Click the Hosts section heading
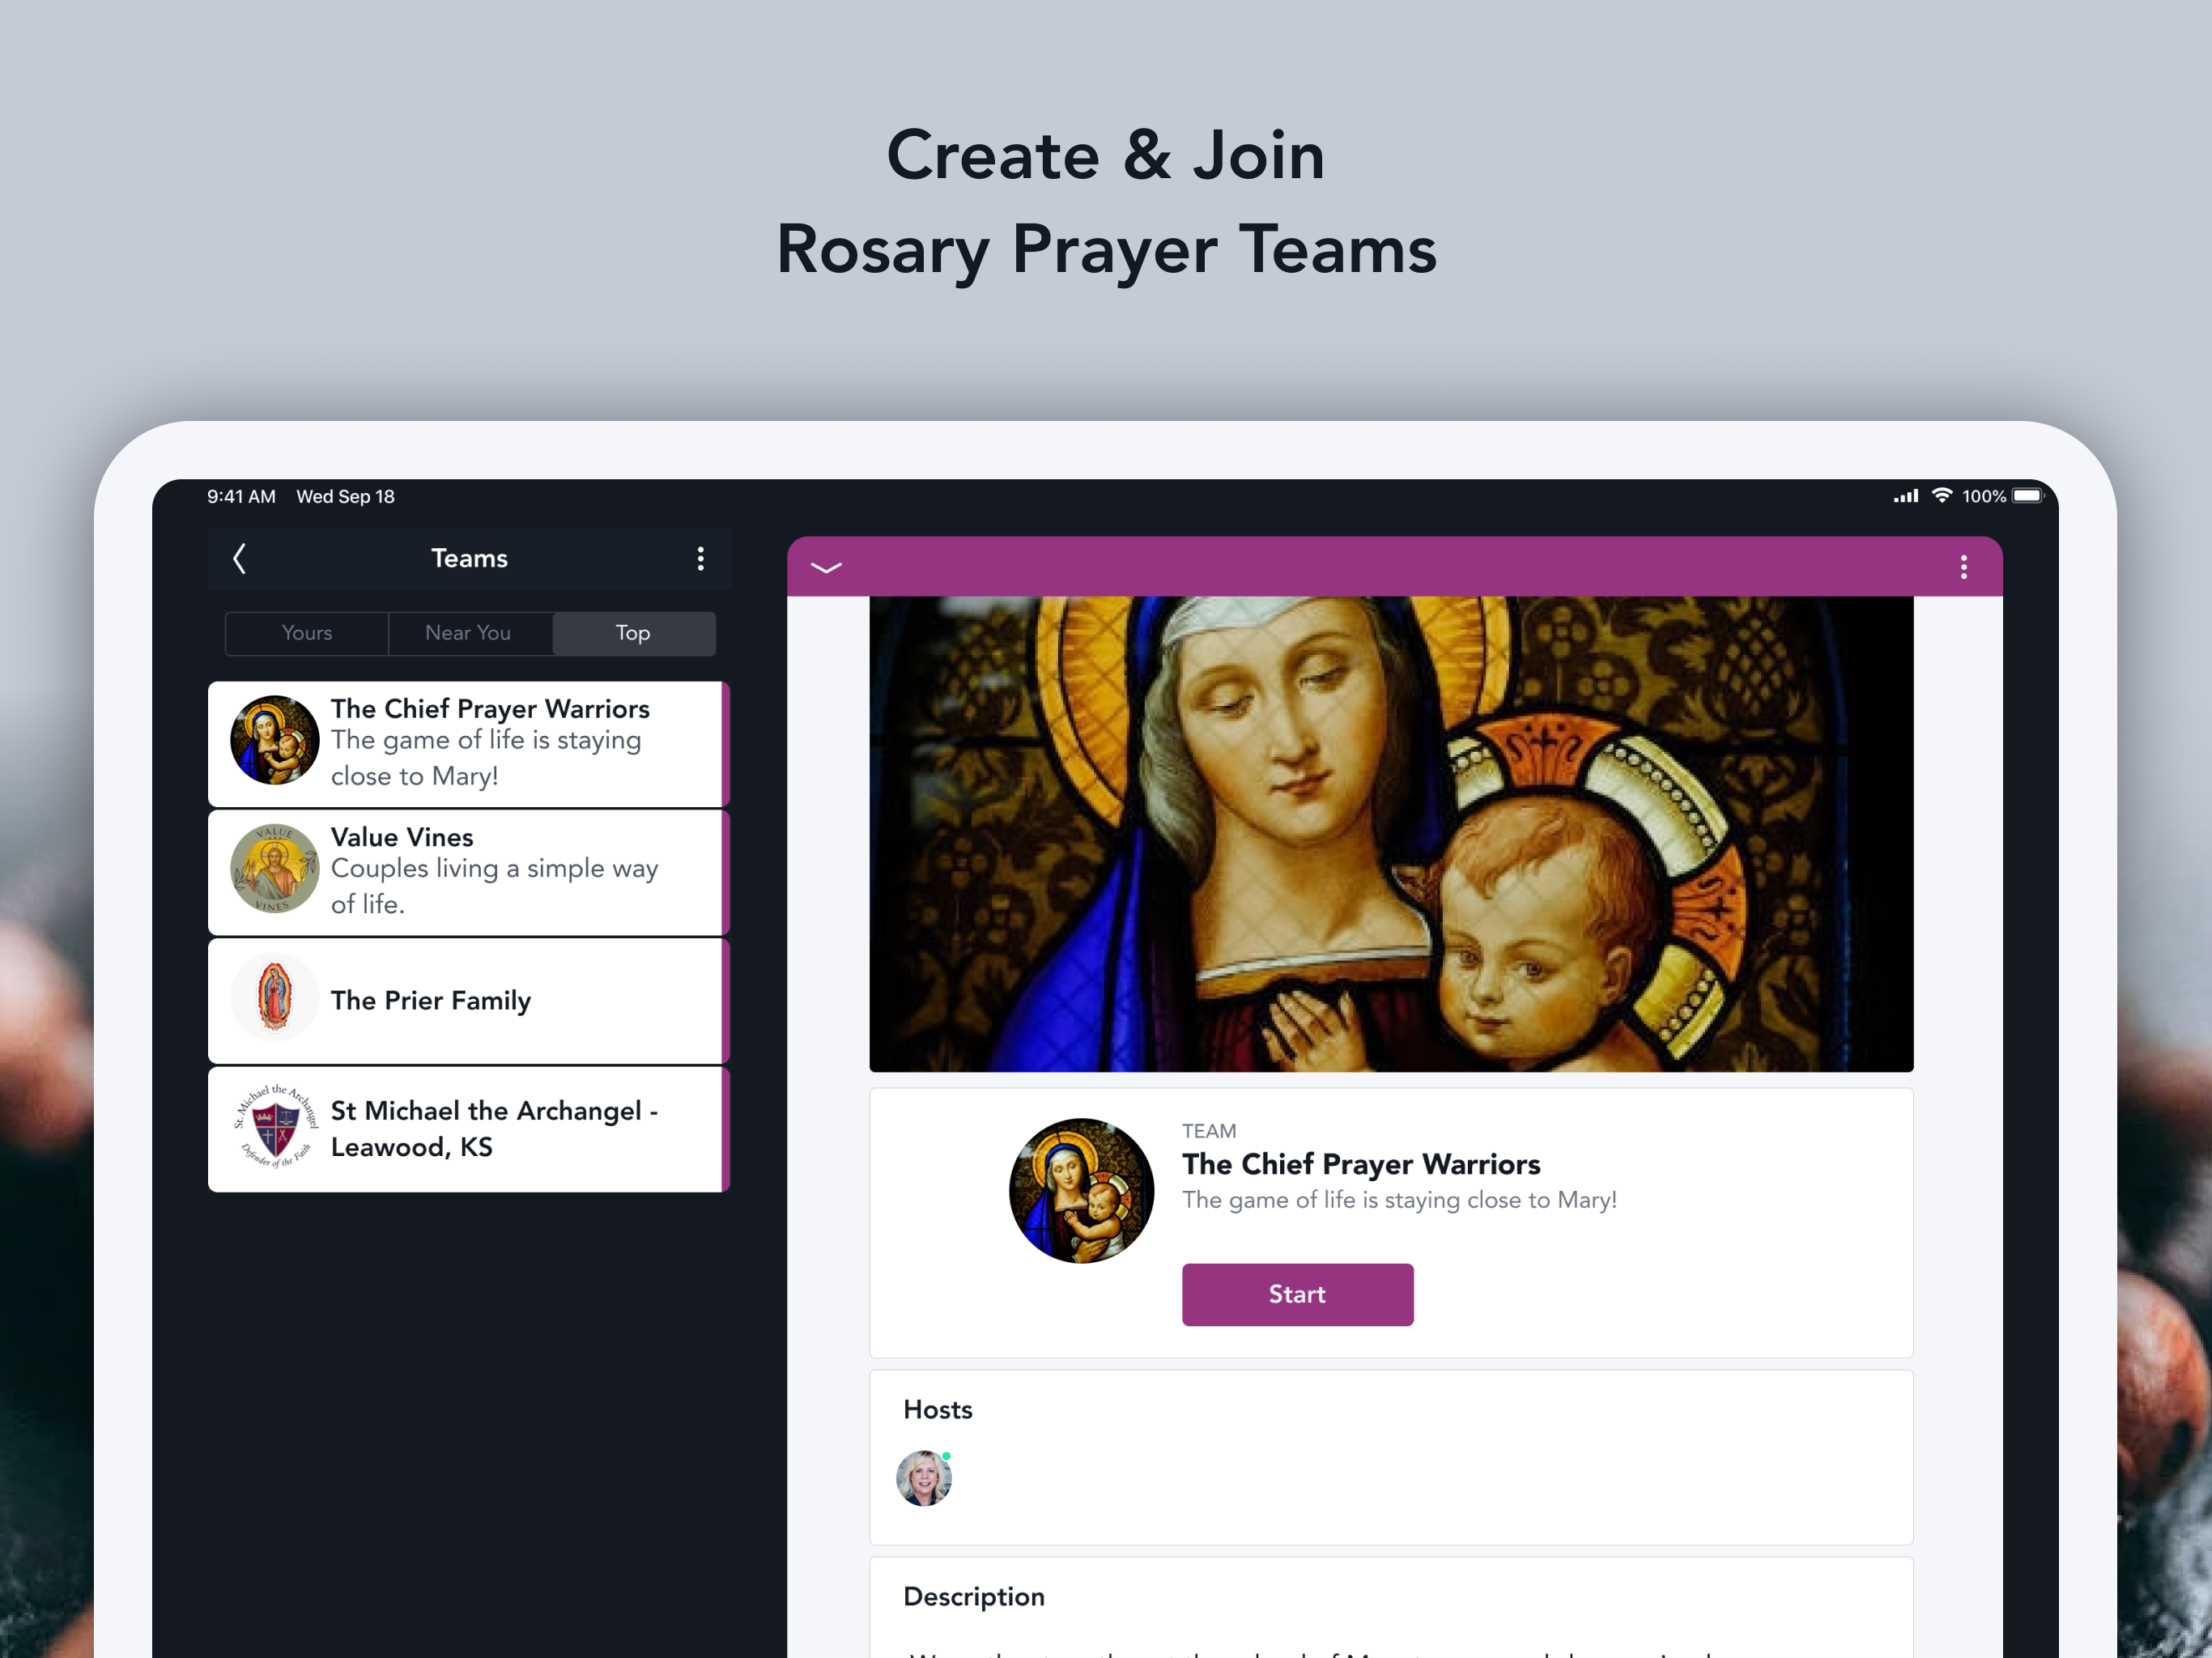 click(x=938, y=1410)
